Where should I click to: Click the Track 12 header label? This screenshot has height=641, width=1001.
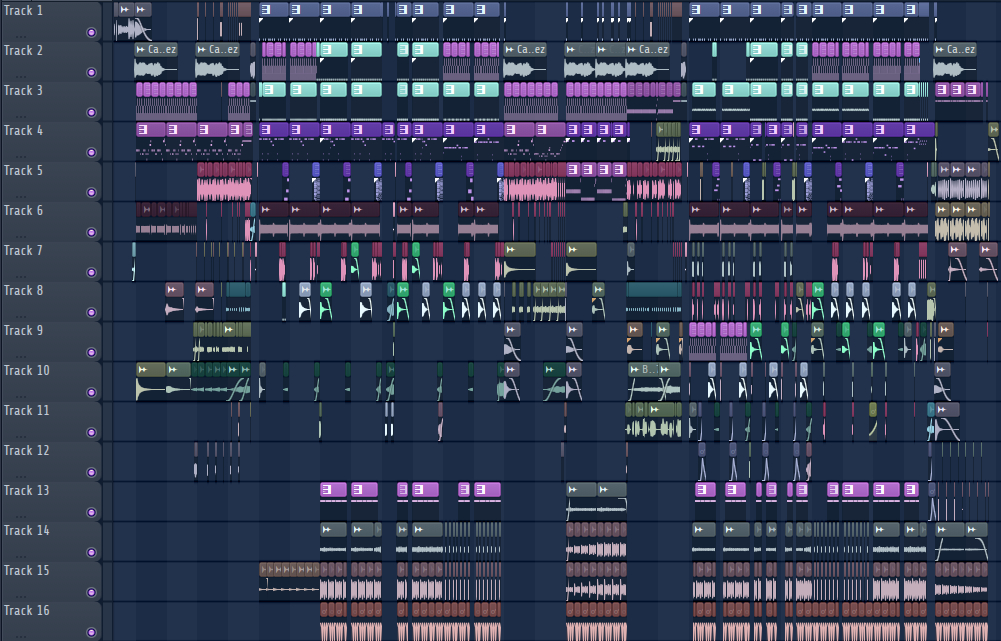[26, 450]
